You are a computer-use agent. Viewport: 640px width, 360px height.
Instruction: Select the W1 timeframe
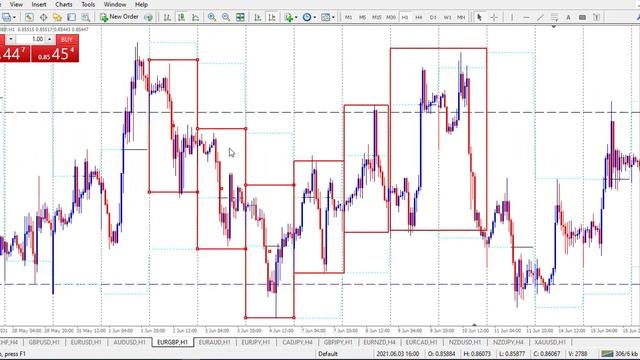point(447,17)
